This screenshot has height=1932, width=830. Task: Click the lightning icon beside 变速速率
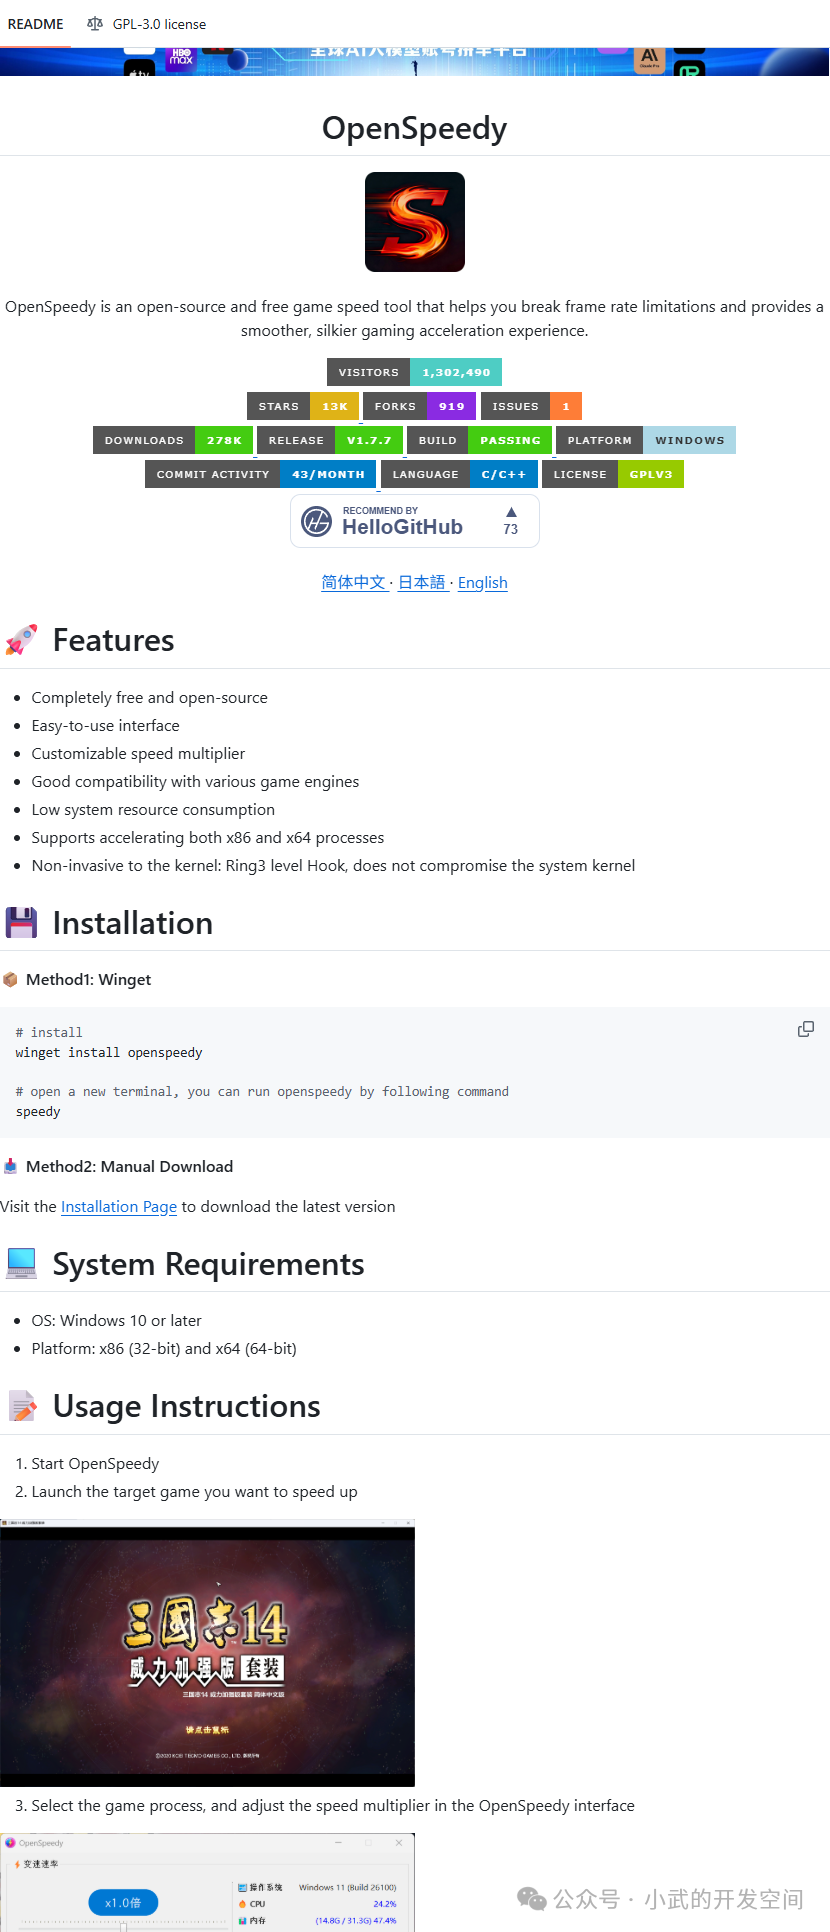[17, 1864]
